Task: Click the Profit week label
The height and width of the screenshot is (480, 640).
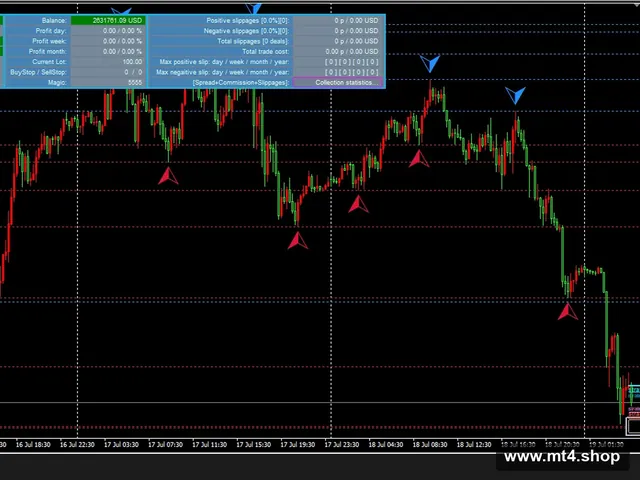Action: (x=49, y=41)
